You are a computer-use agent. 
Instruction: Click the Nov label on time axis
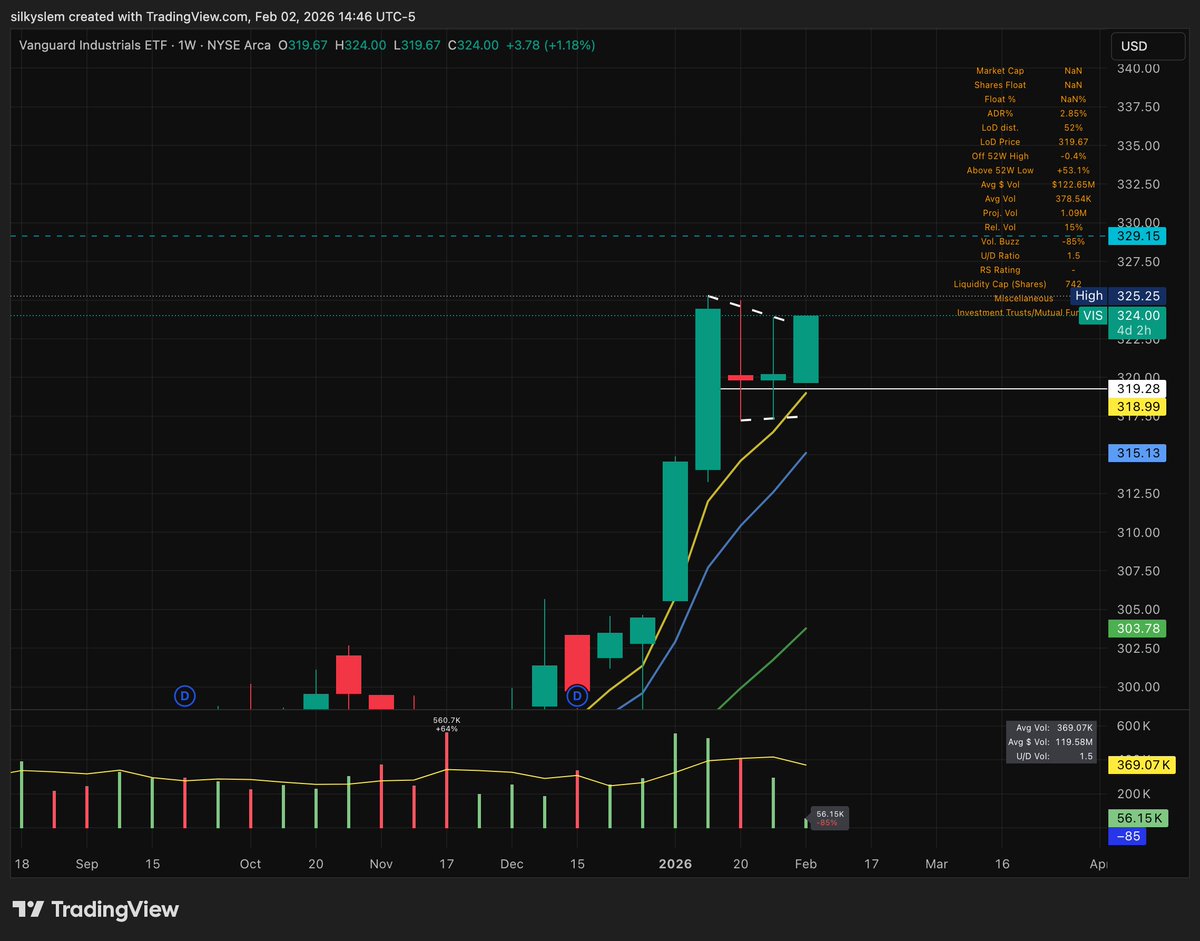click(x=380, y=863)
